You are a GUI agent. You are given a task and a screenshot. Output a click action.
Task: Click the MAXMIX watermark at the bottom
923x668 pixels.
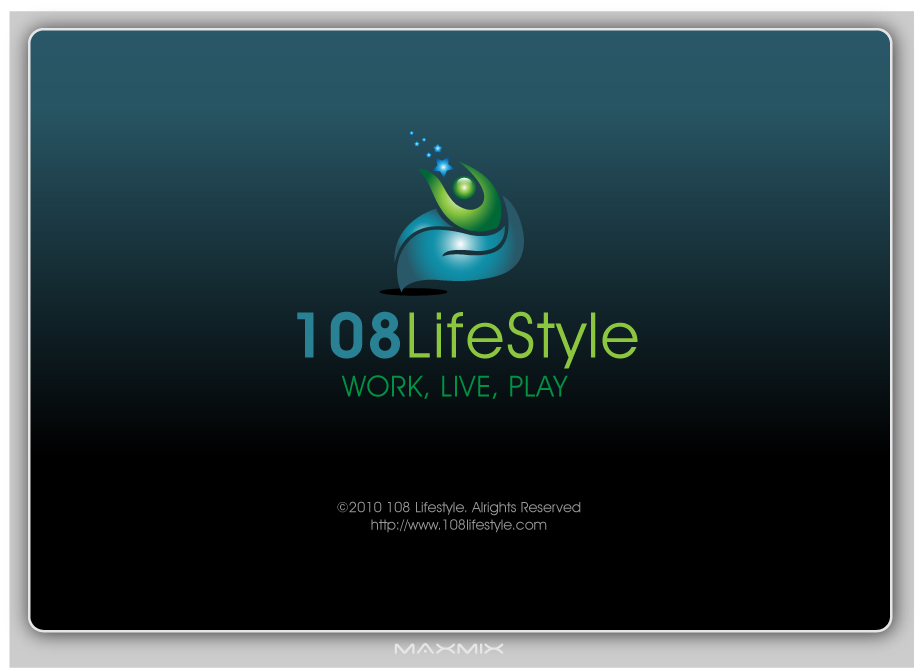coord(448,649)
